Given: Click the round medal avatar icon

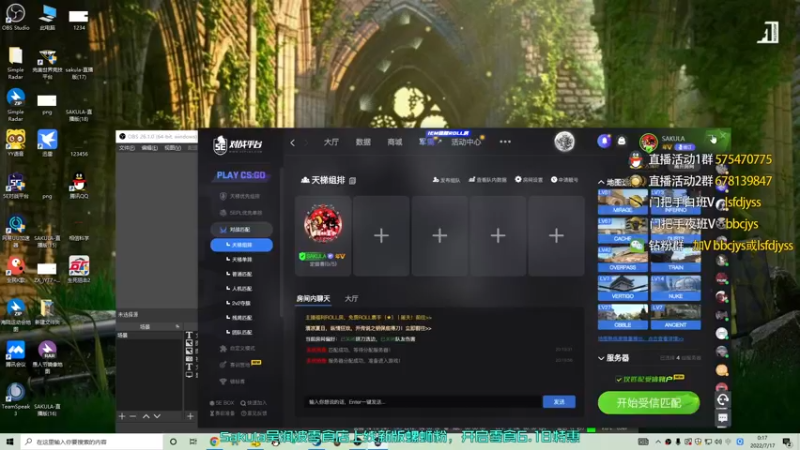Looking at the screenshot, I should pos(564,142).
